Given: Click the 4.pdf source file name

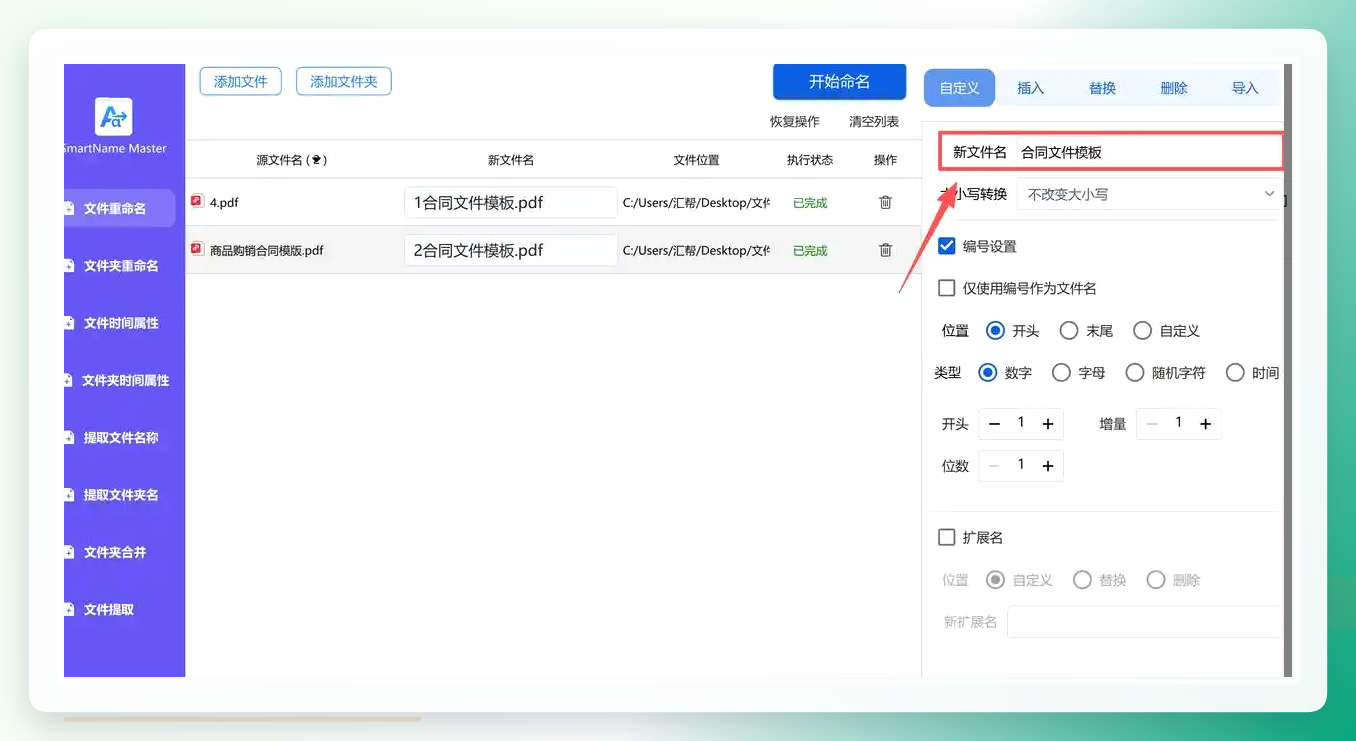Looking at the screenshot, I should point(224,203).
